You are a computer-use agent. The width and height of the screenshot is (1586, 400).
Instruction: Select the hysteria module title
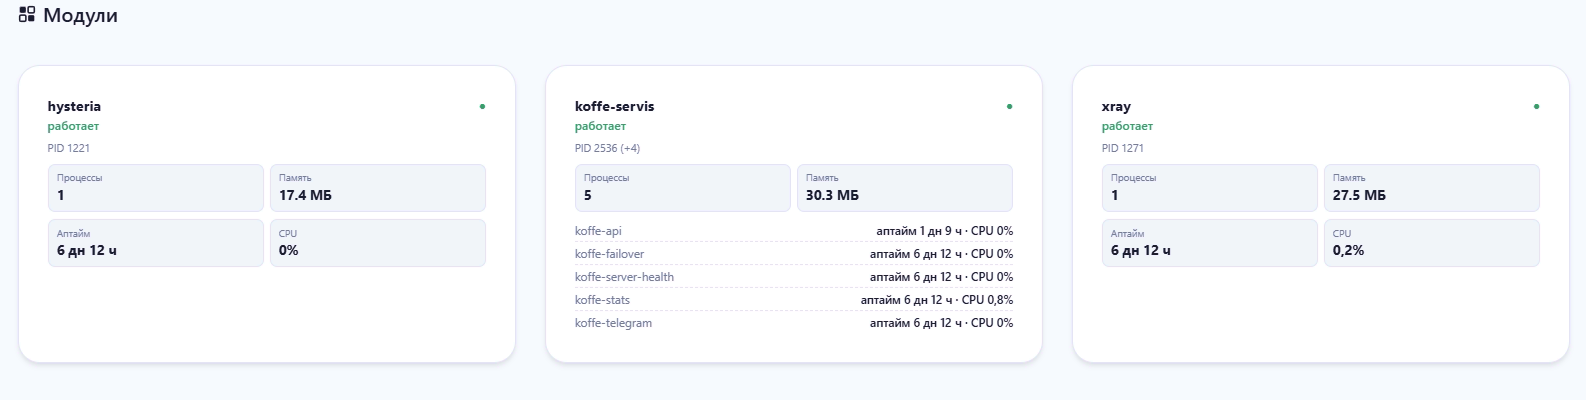click(74, 106)
